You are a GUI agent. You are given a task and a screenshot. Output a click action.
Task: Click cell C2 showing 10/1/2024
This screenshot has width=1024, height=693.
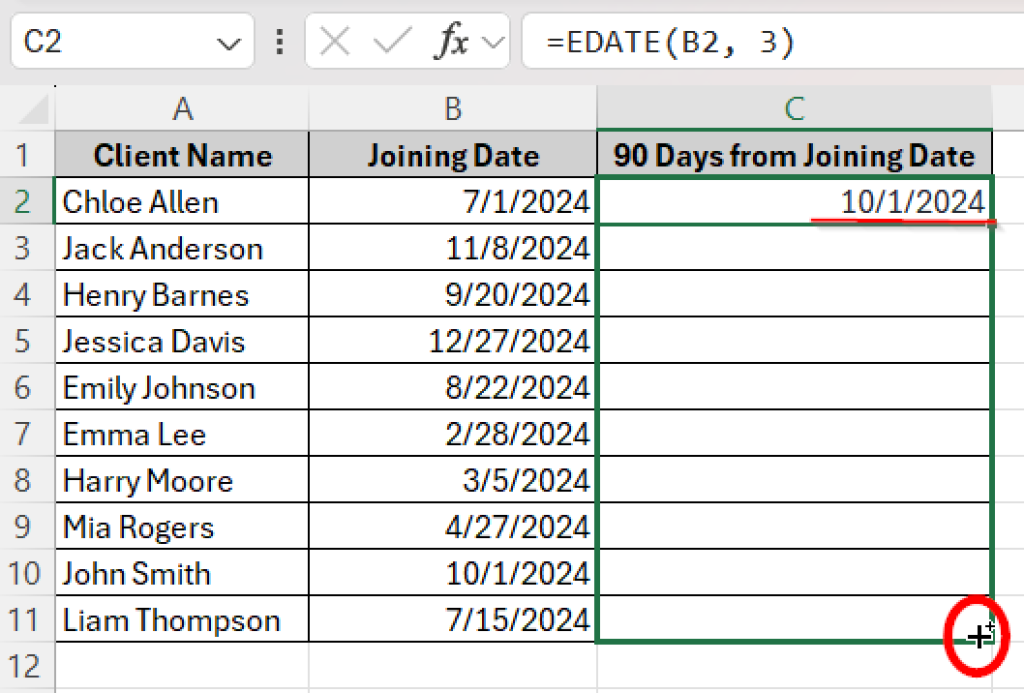click(x=794, y=201)
